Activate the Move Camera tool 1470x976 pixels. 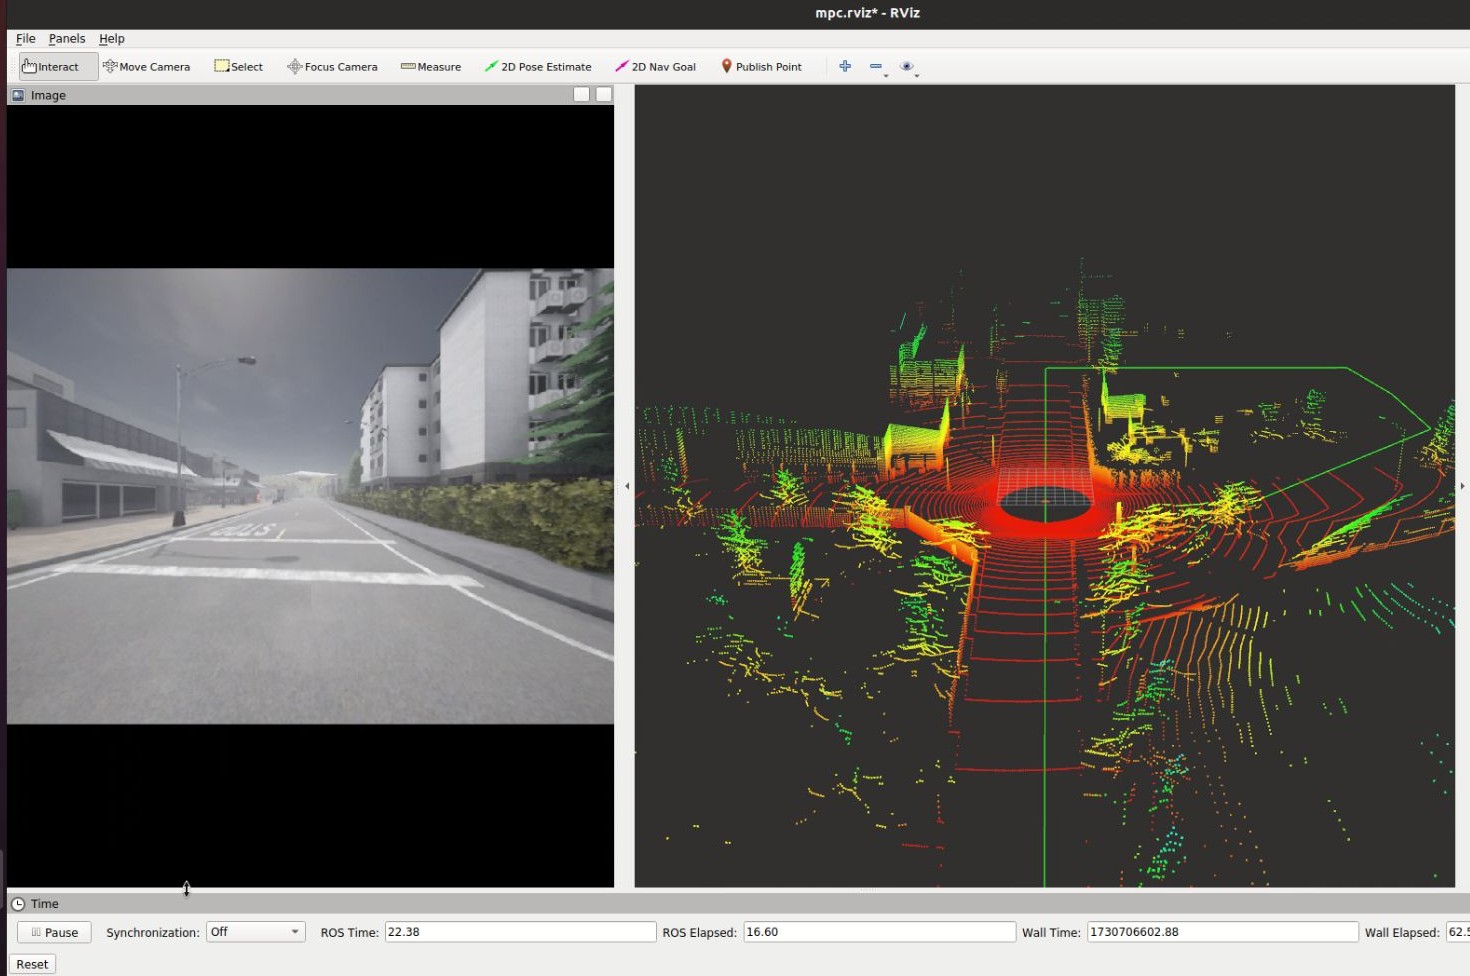coord(146,67)
